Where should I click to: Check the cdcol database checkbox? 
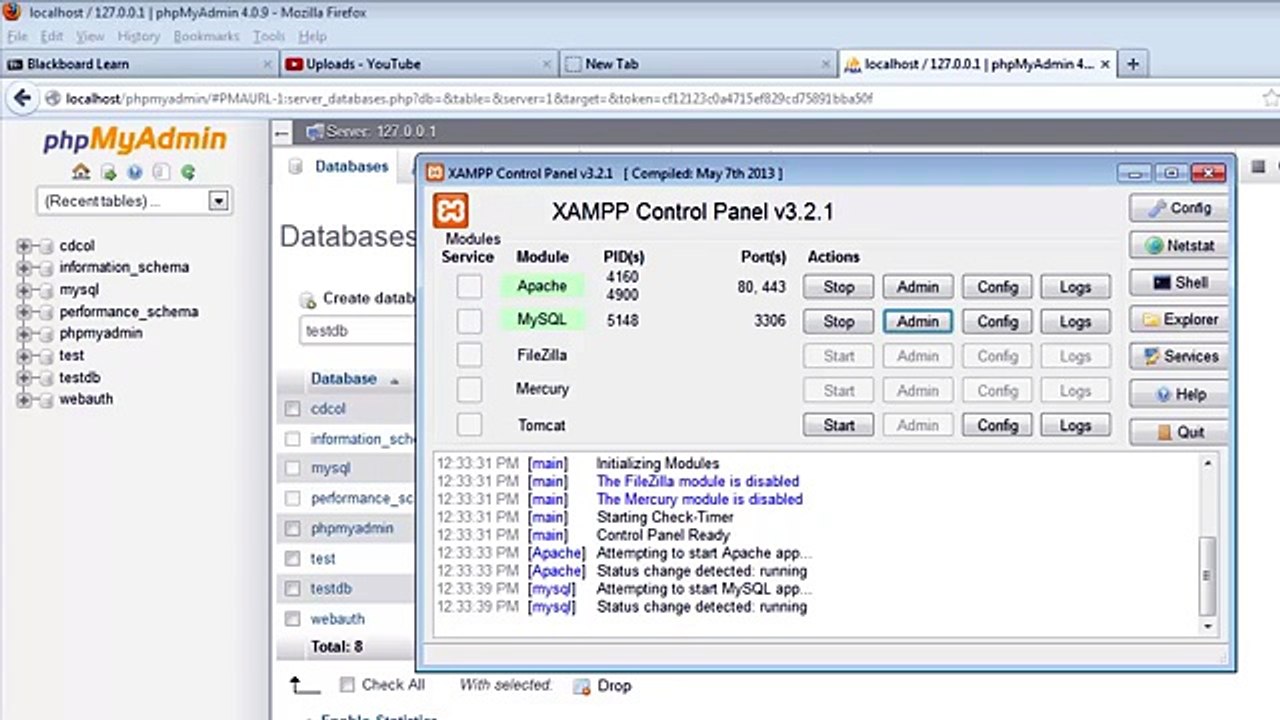coord(292,409)
